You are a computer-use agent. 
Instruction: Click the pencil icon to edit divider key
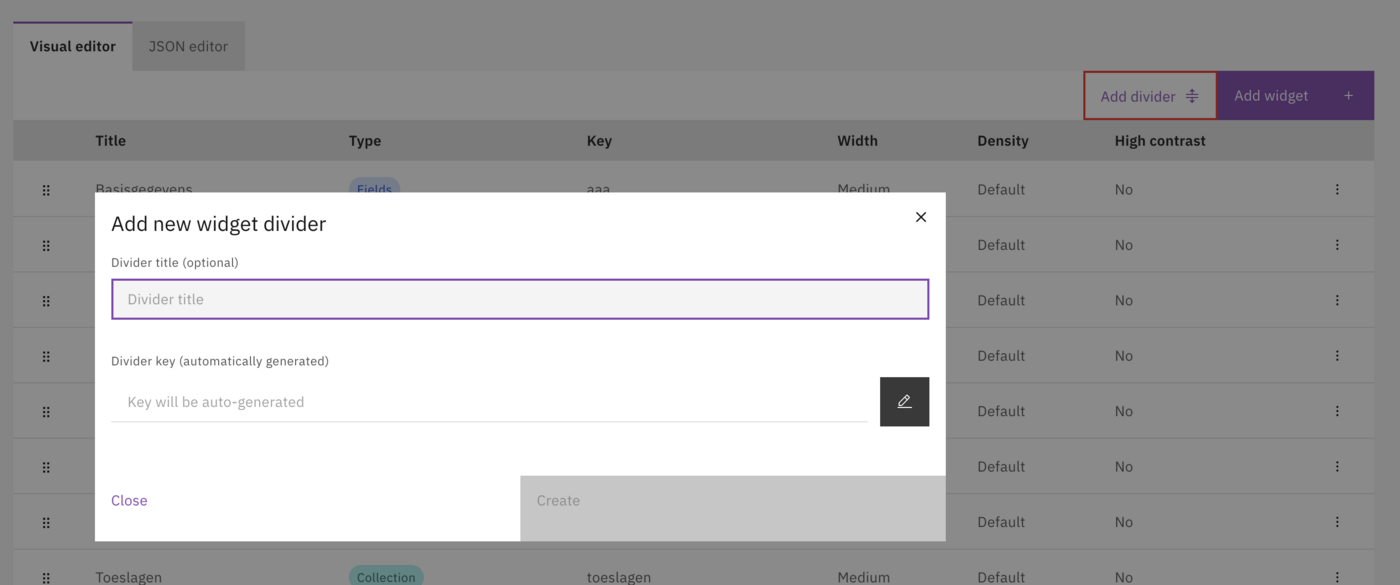(904, 401)
